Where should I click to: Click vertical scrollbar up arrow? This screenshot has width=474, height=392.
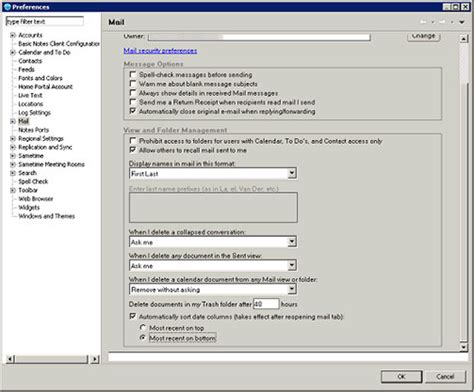tap(464, 38)
